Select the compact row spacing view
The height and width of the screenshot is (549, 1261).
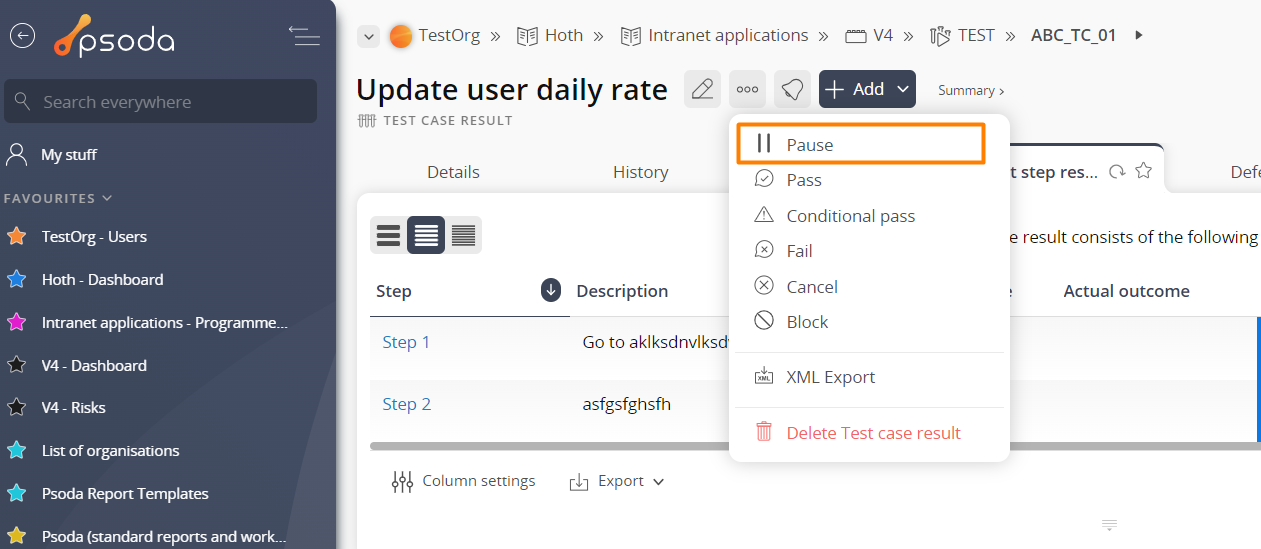point(463,235)
